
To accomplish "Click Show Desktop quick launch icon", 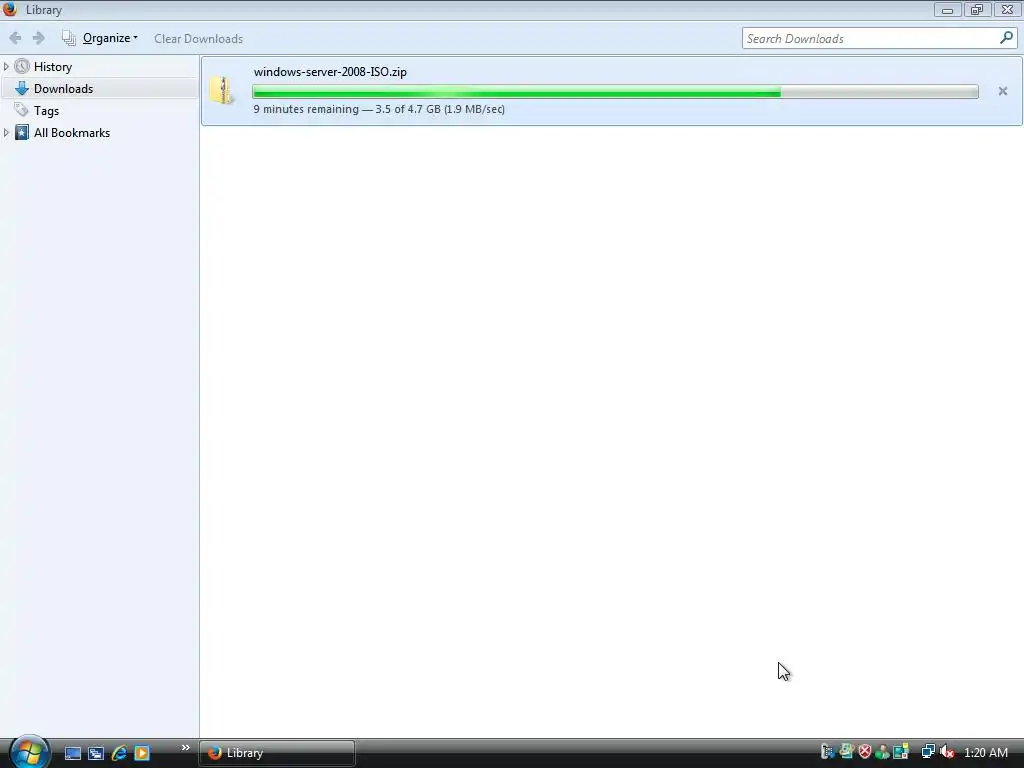I will (x=72, y=753).
